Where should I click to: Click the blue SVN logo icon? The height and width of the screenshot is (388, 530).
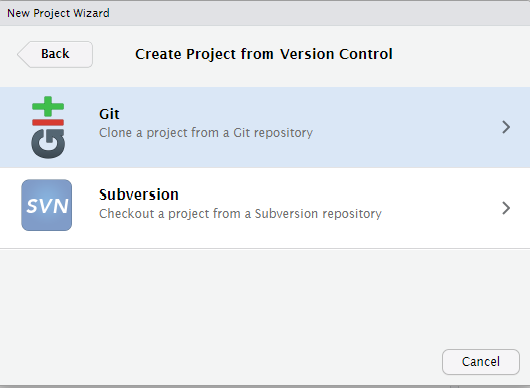47,205
